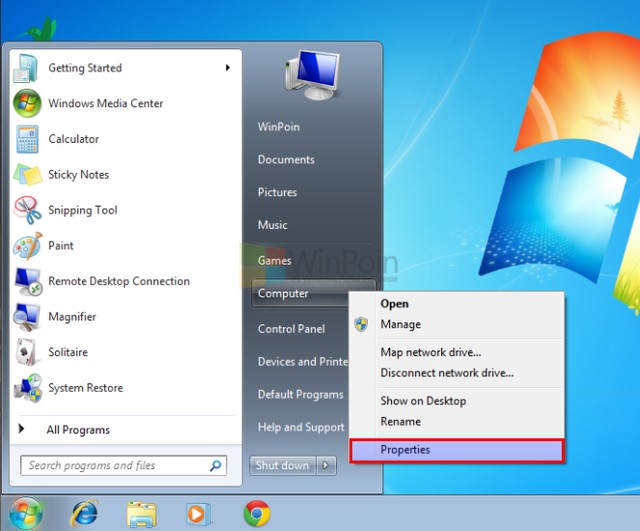Open the WinPoin user folder link

click(279, 127)
